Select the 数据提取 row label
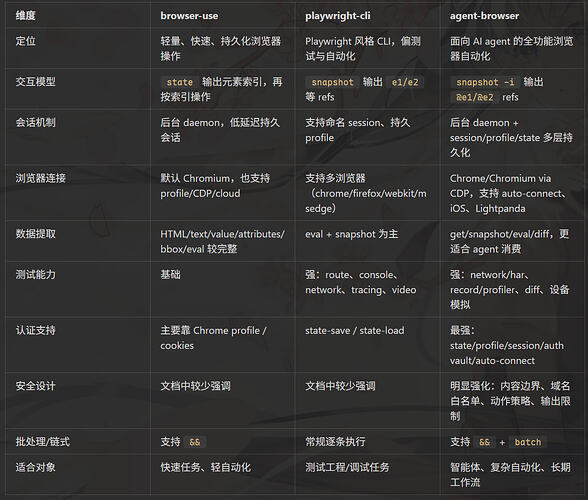The width and height of the screenshot is (588, 500). coord(35,234)
